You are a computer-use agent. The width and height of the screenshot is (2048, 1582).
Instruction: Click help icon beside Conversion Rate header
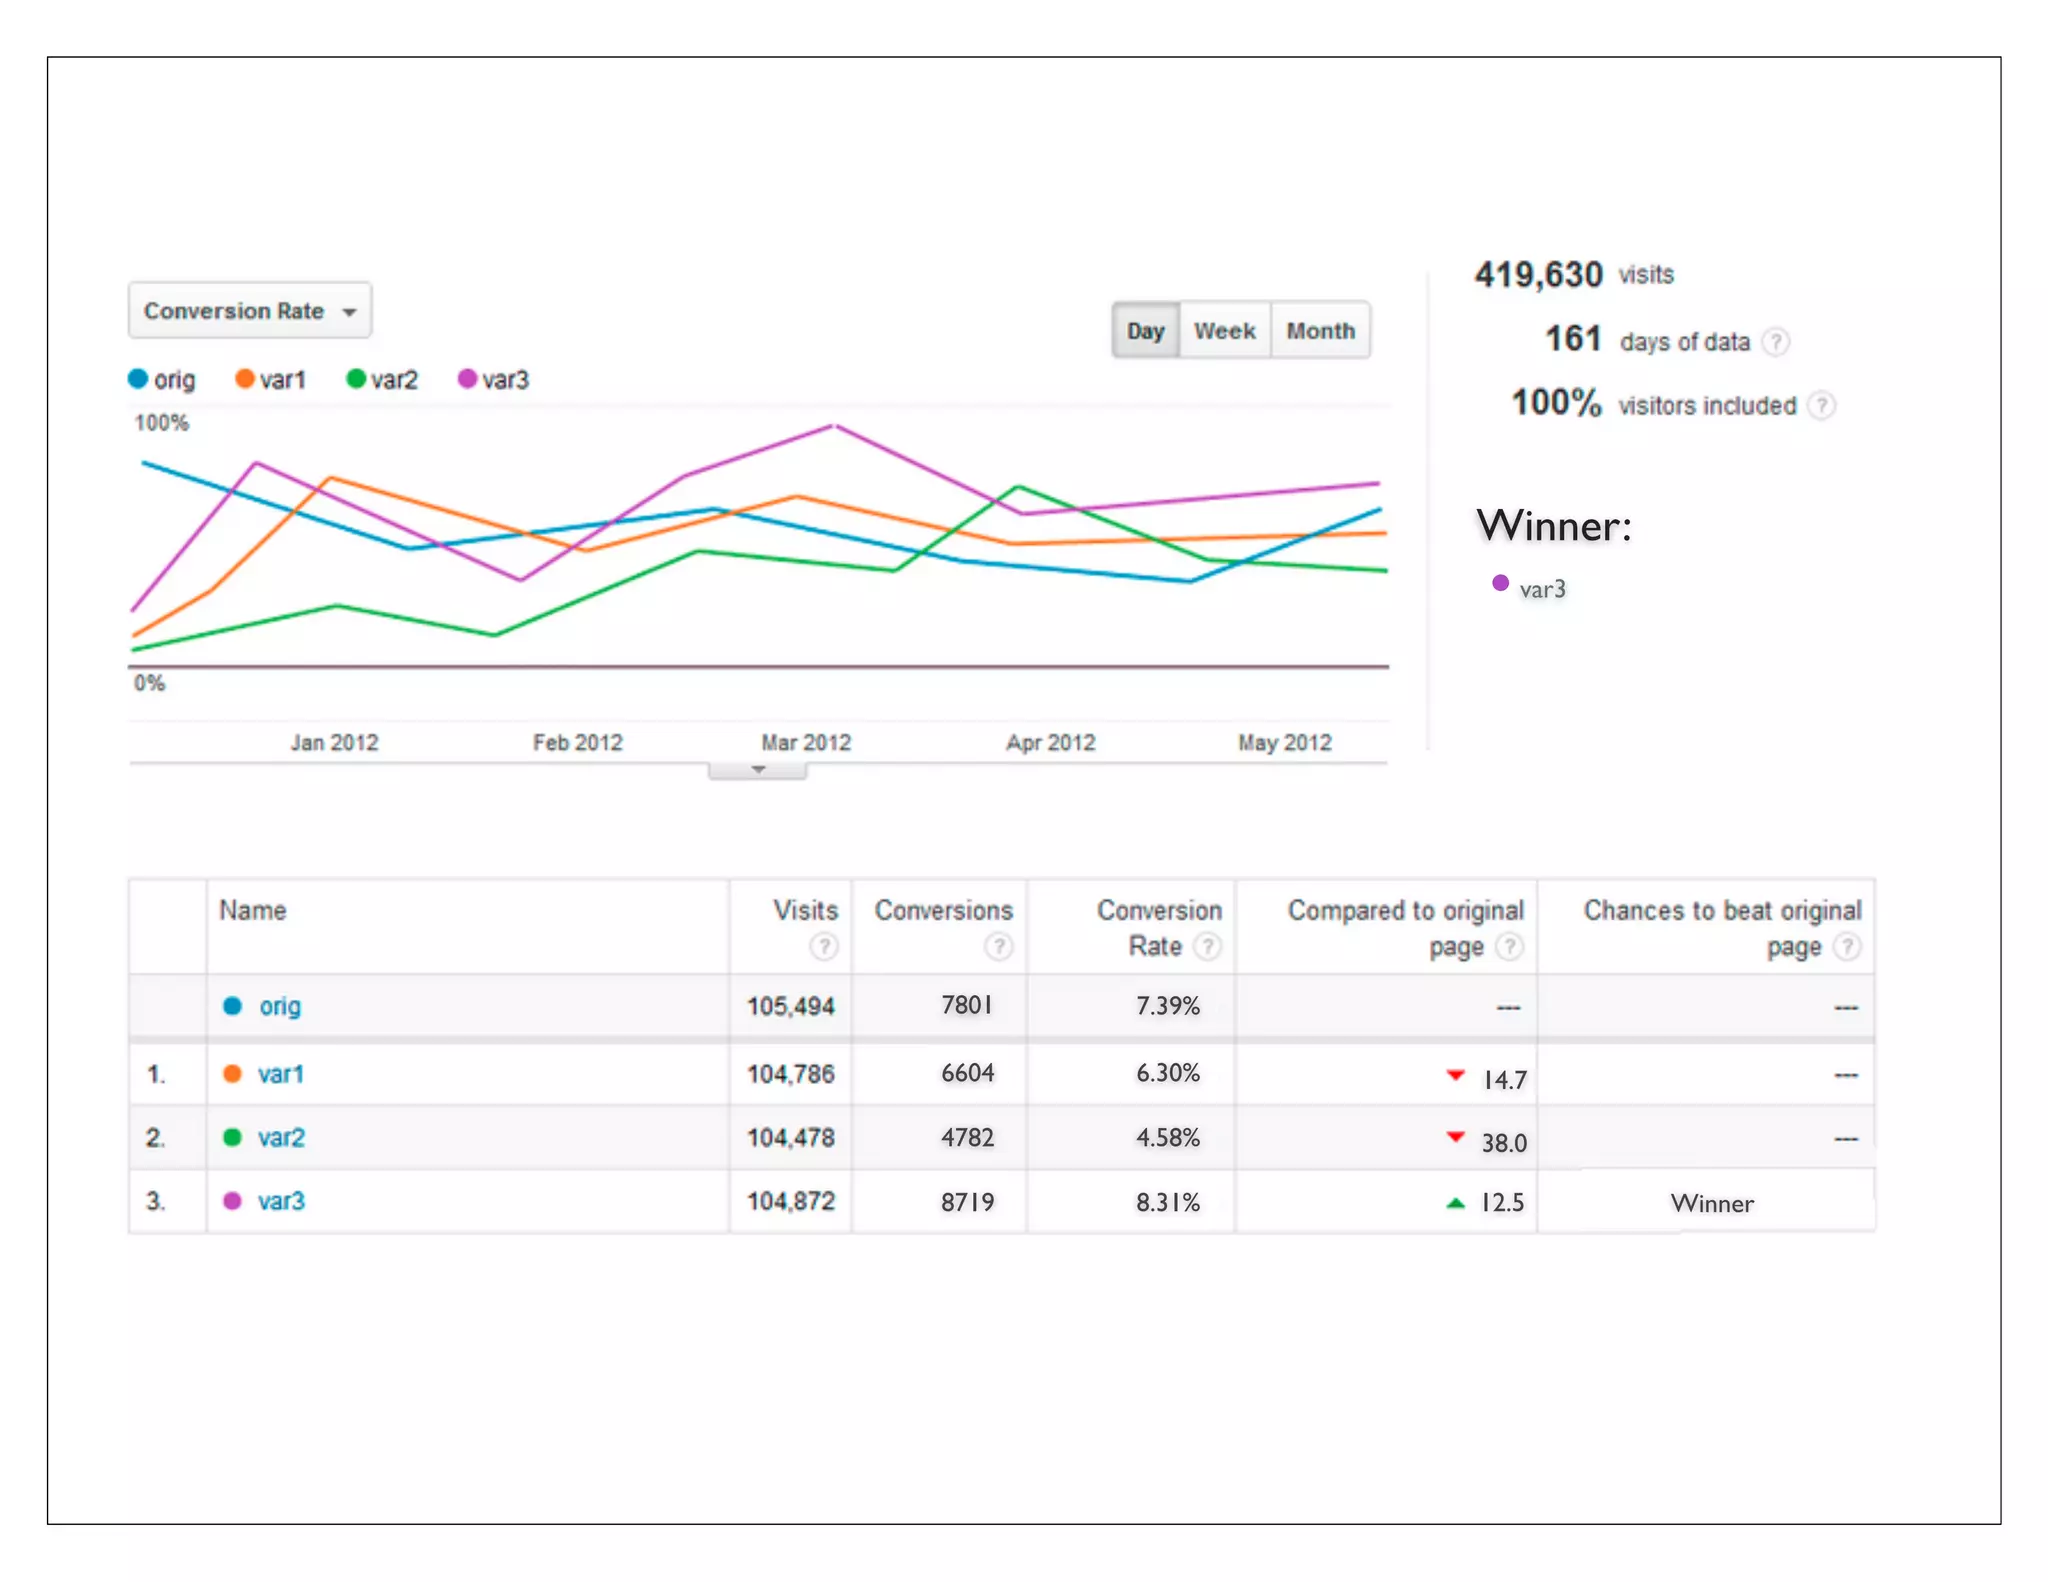[1208, 946]
